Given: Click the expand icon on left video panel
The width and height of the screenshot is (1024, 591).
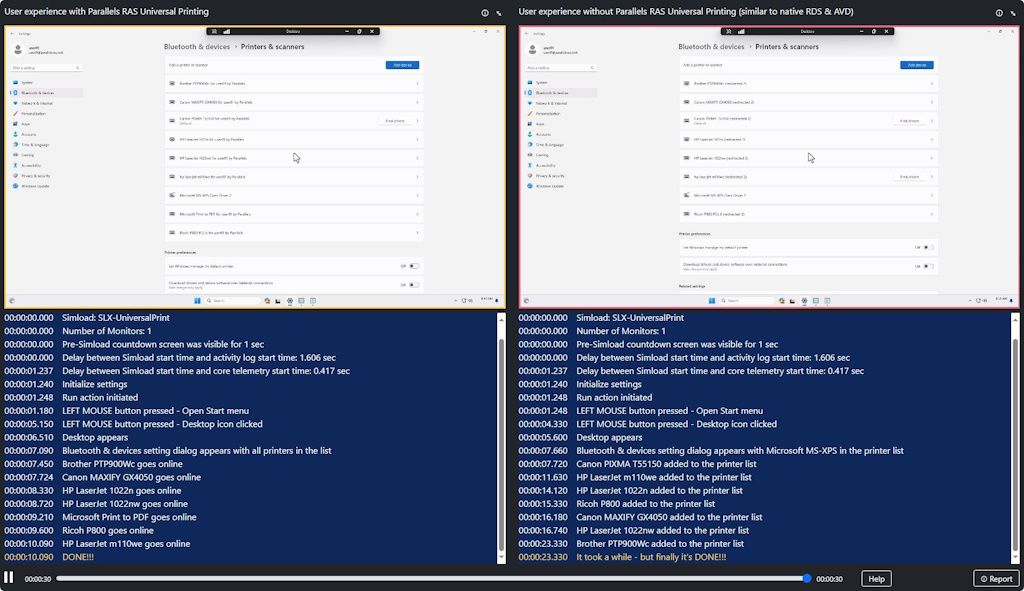Looking at the screenshot, I should pyautogui.click(x=499, y=13).
